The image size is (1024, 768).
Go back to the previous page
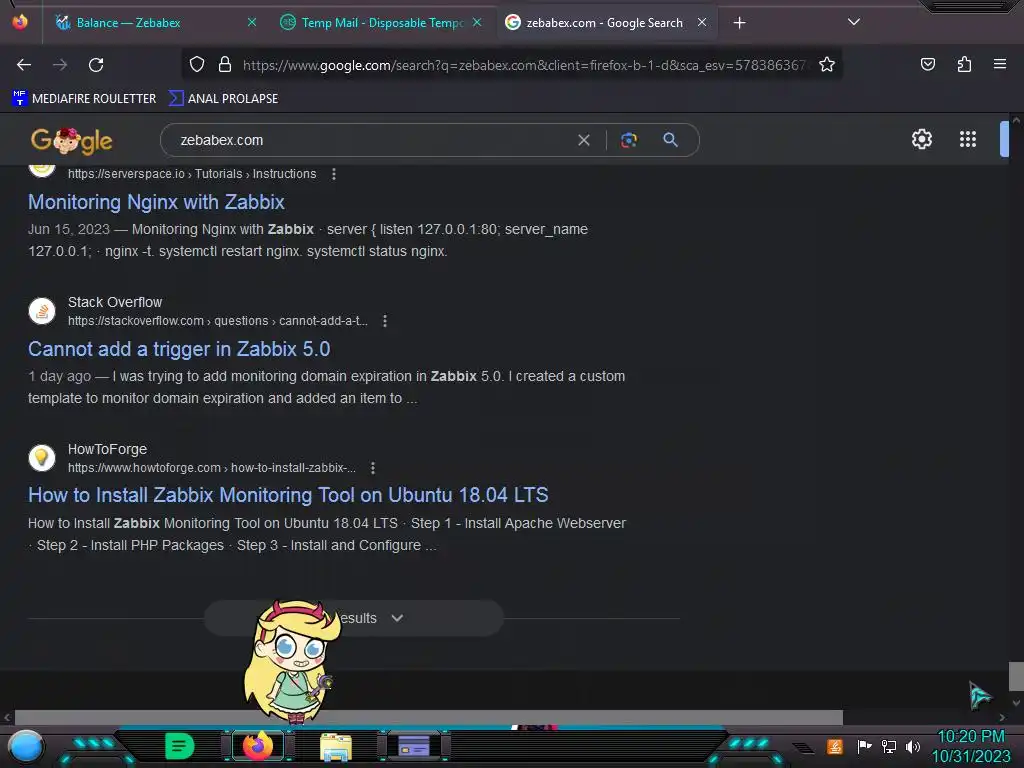click(x=24, y=65)
